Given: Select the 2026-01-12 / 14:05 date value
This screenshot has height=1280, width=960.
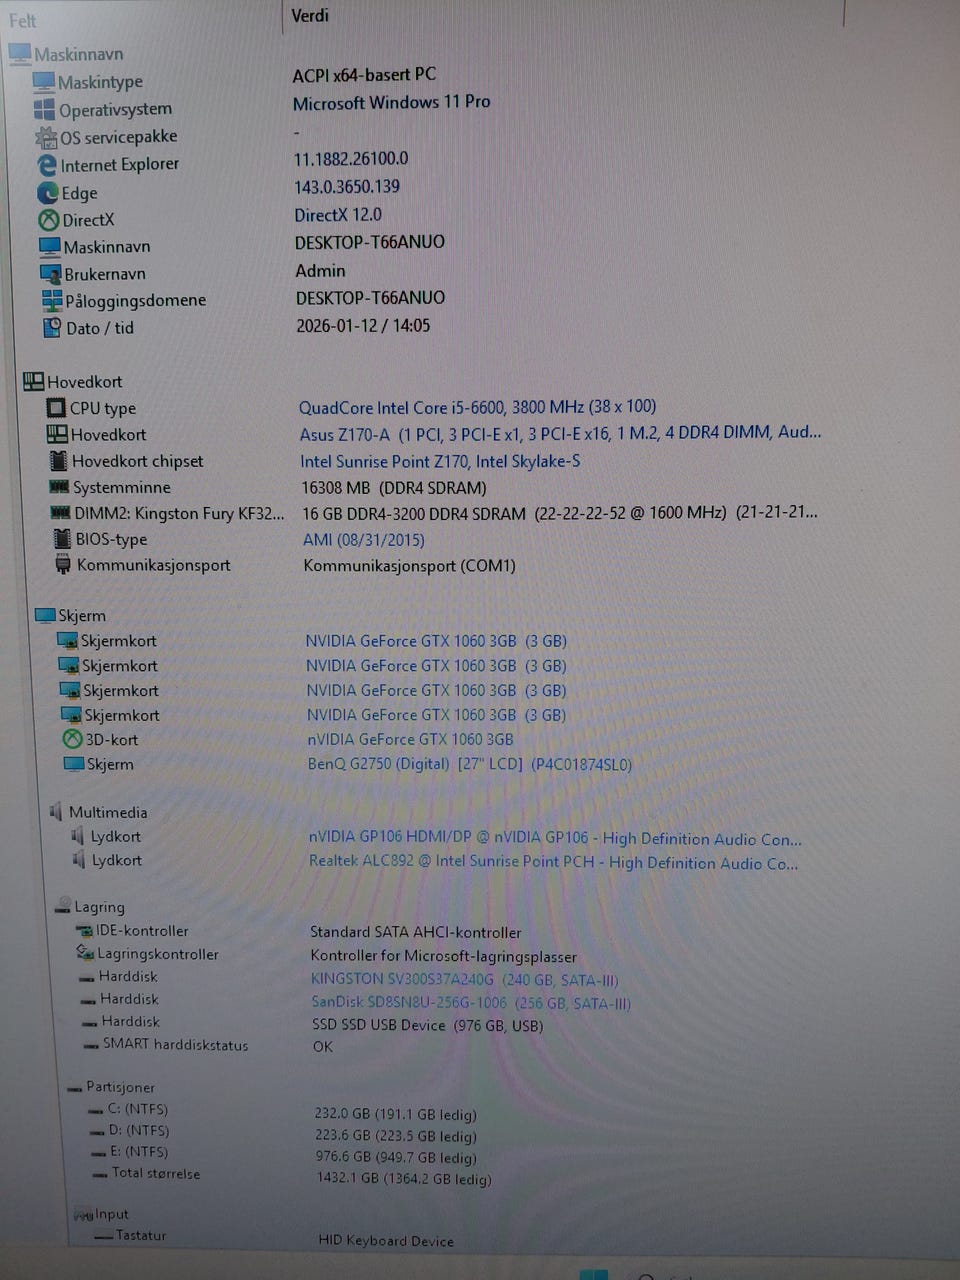Looking at the screenshot, I should point(363,325).
